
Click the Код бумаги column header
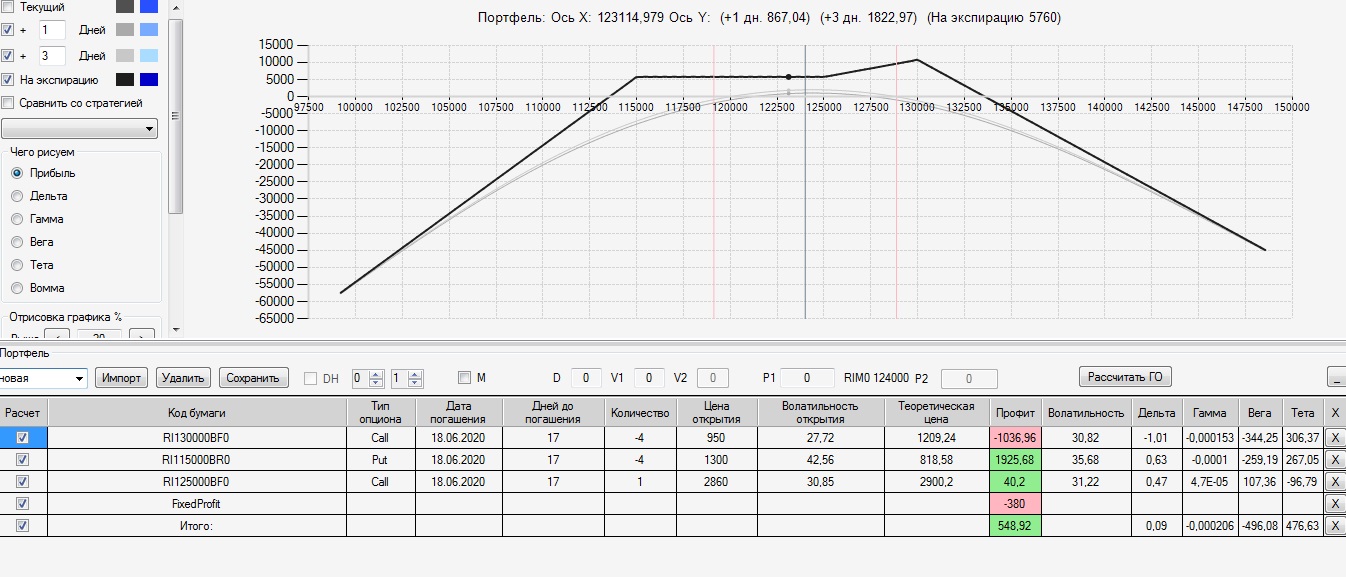tap(196, 411)
